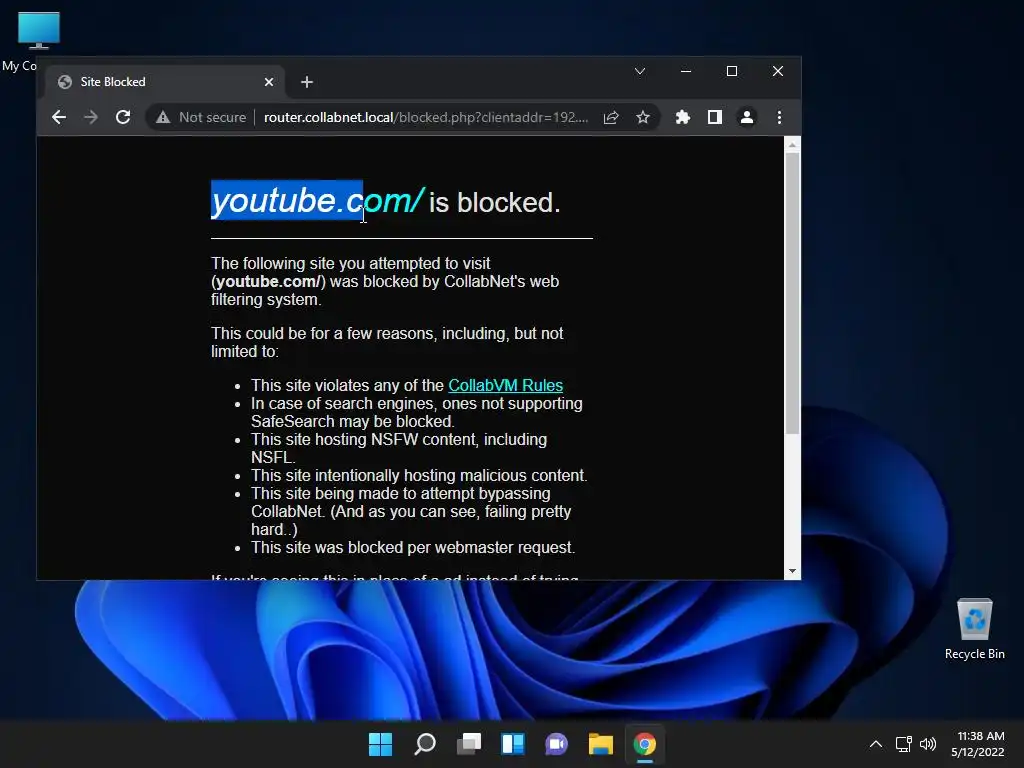Click the 'youtube.com/' heading text
Viewport: 1024px width, 768px height.
click(x=317, y=200)
